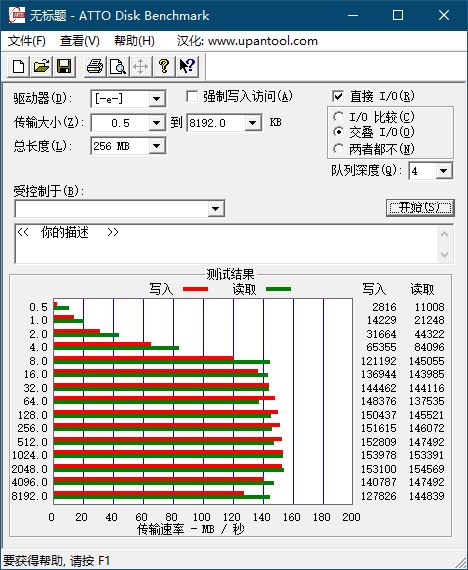Open the 查看(V) menu
This screenshot has height=570, width=468.
click(x=80, y=41)
